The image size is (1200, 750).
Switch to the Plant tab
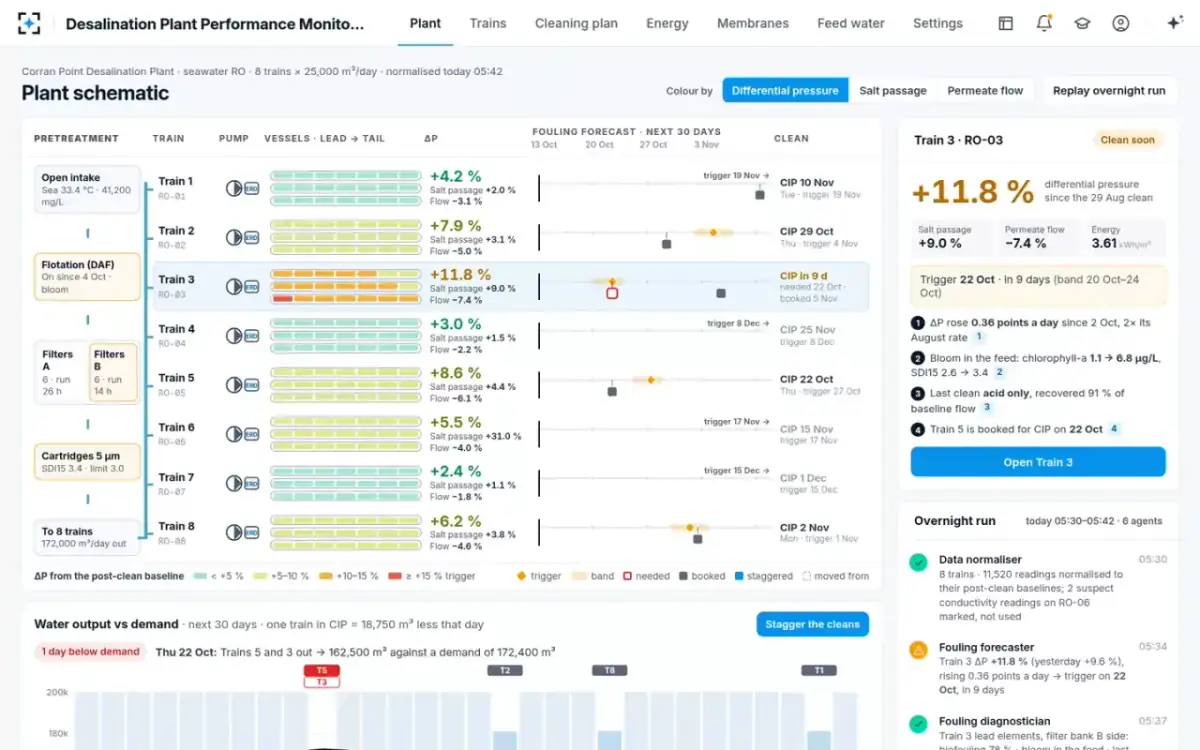click(x=425, y=23)
